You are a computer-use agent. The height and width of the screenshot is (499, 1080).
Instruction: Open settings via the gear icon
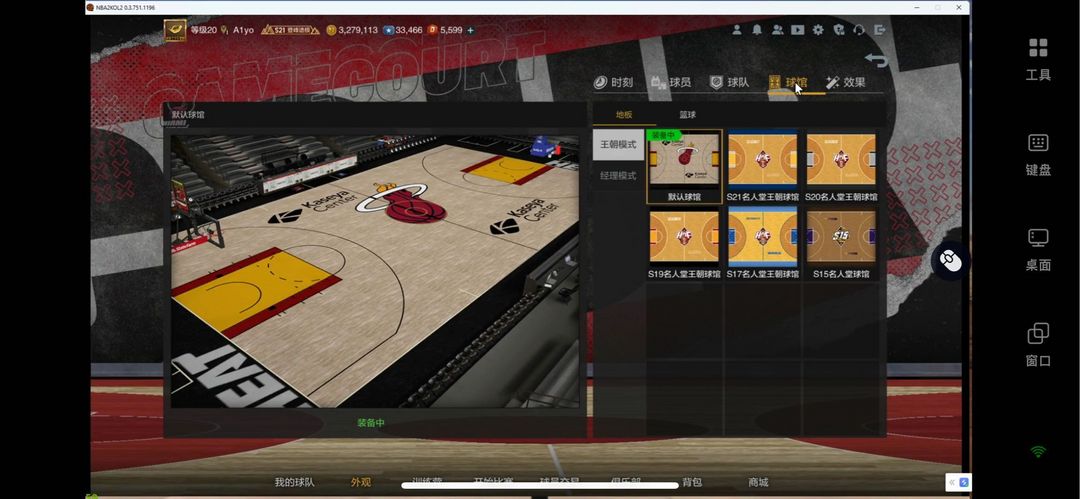point(818,30)
